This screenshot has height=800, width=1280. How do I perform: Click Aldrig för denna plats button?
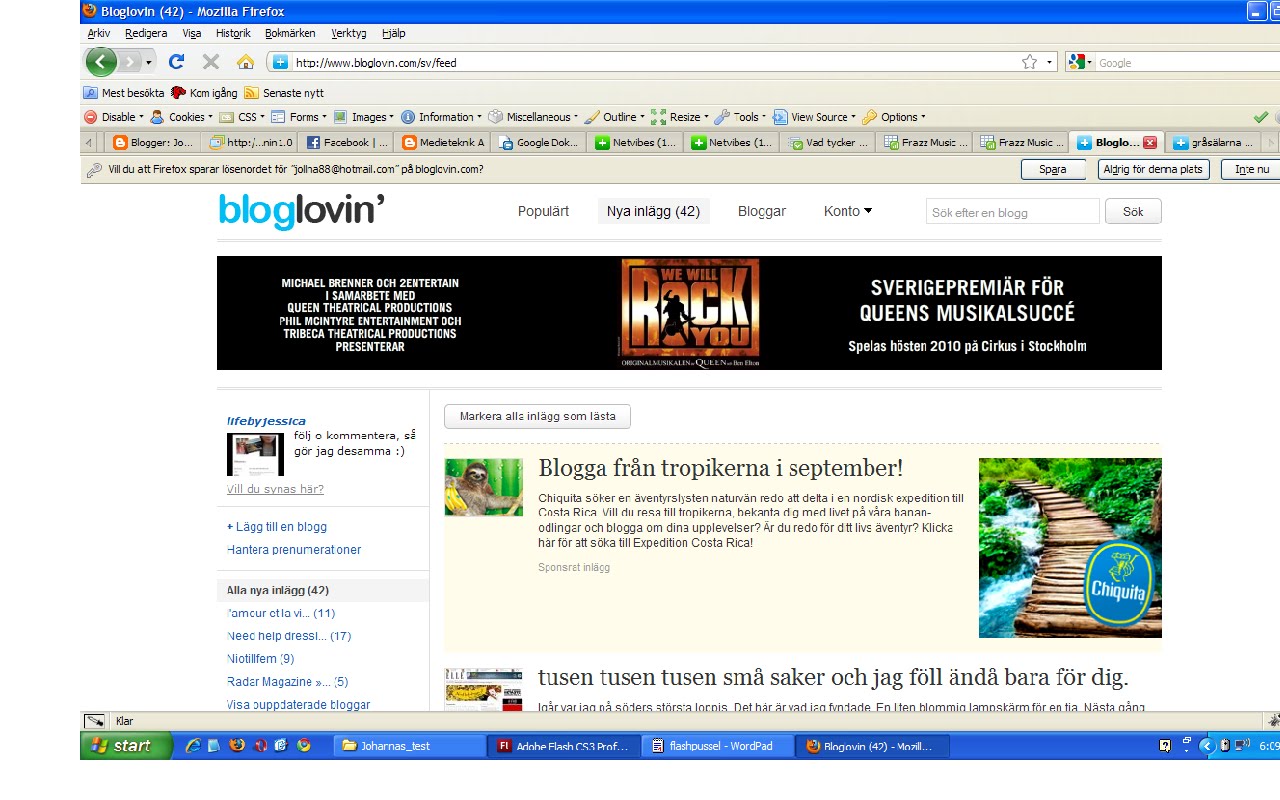[x=1154, y=170]
